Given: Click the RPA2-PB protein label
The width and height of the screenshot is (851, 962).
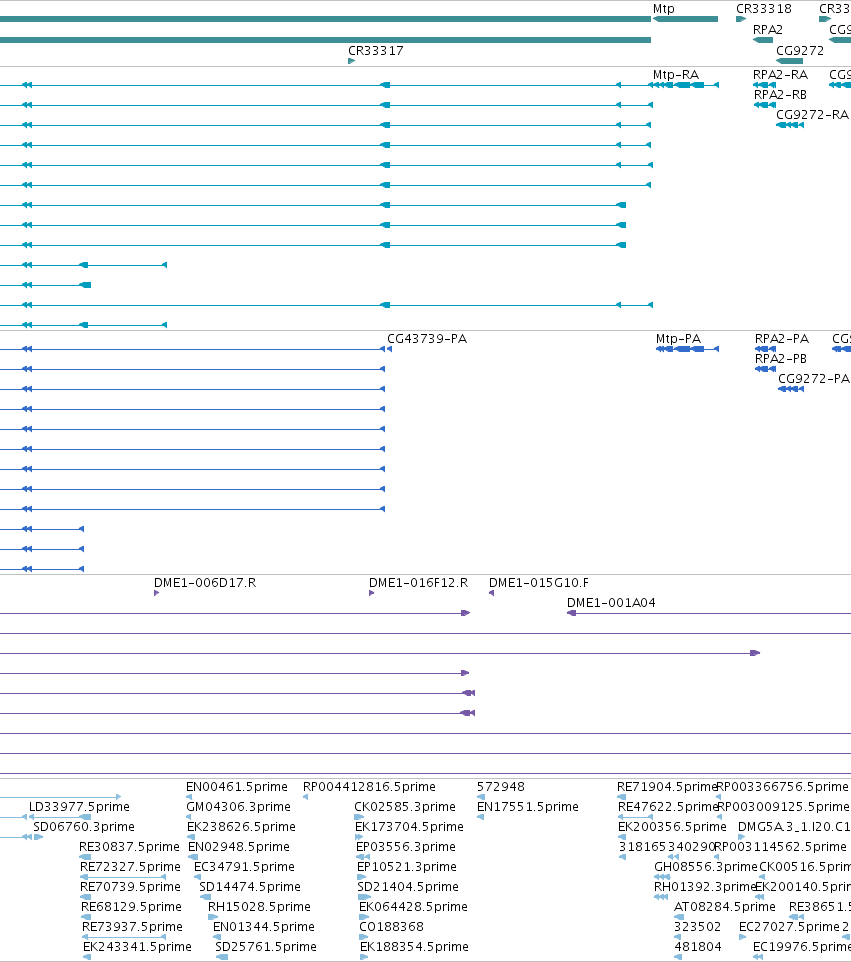Looking at the screenshot, I should [781, 358].
